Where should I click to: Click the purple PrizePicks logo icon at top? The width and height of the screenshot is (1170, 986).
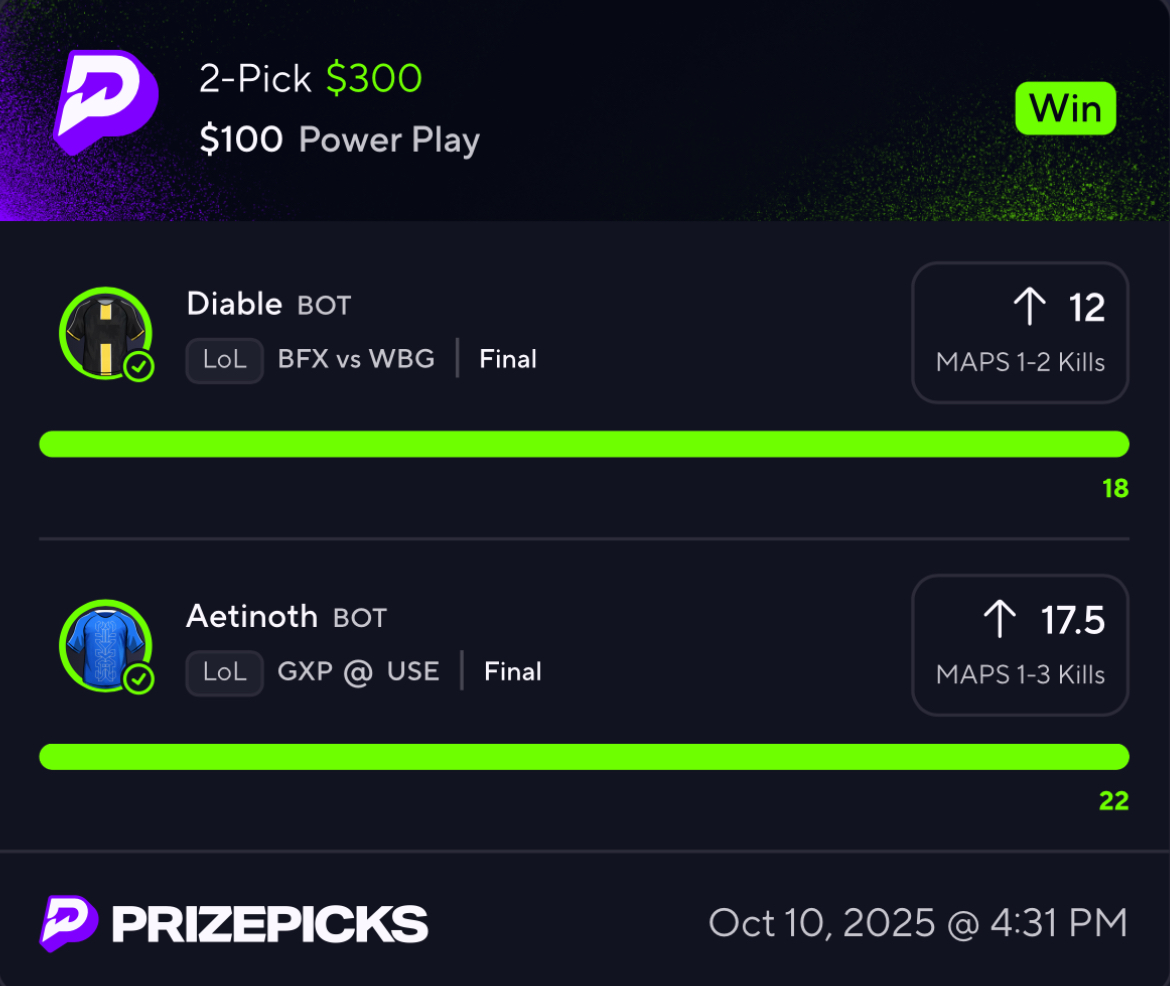[x=105, y=102]
